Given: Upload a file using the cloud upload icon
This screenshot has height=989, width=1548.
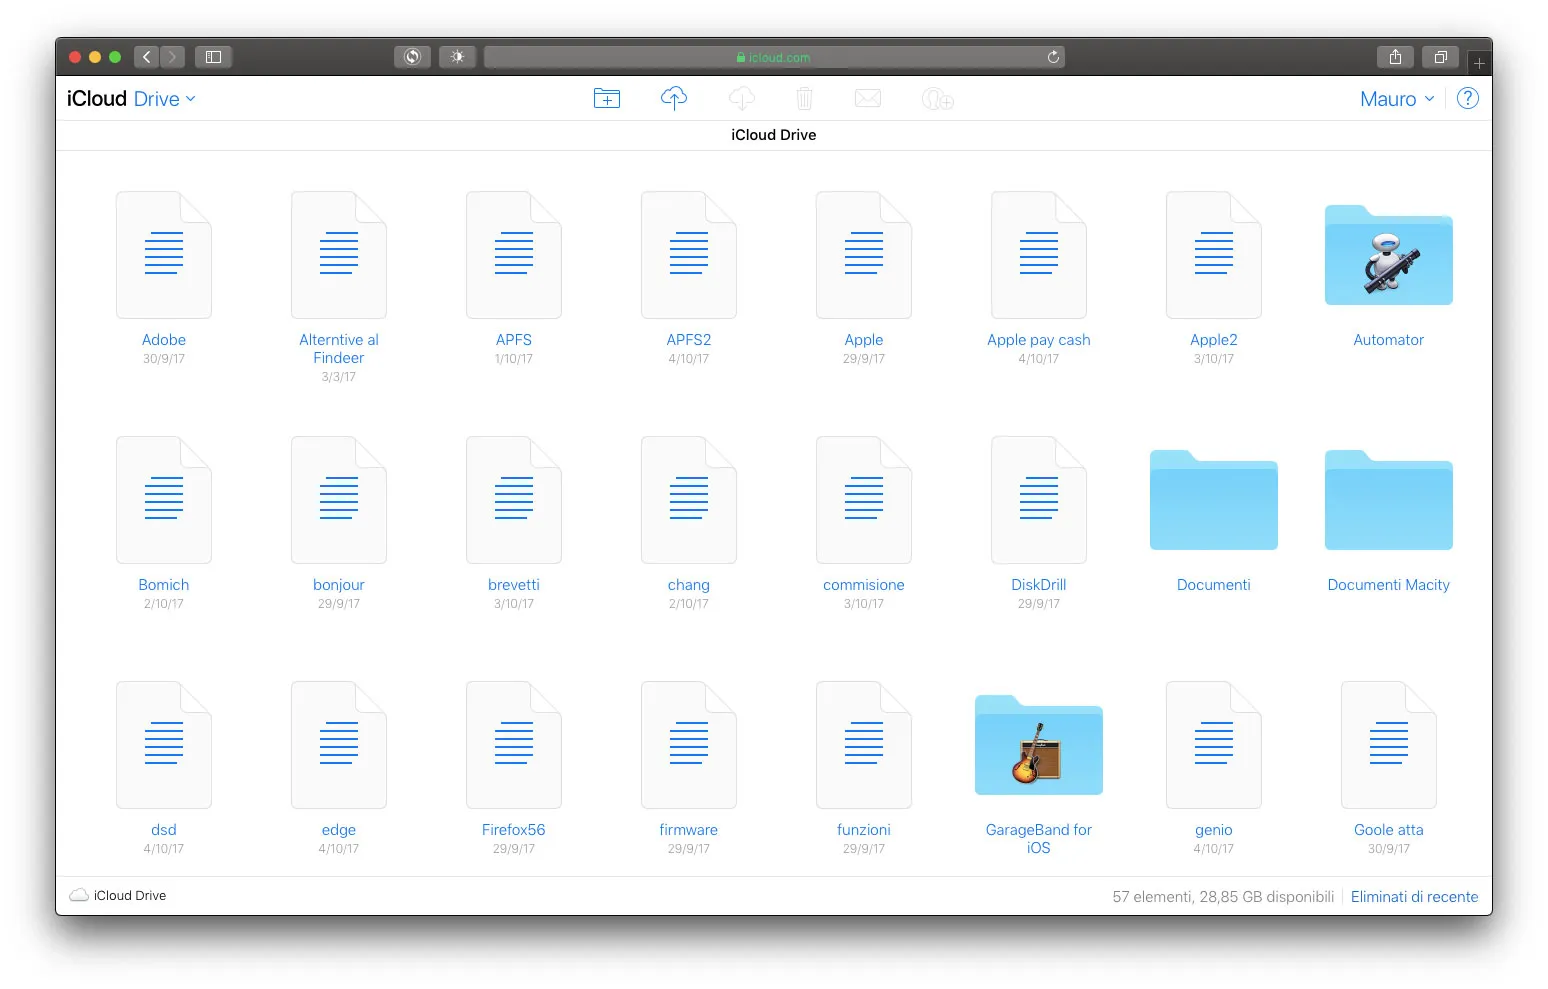Looking at the screenshot, I should coord(674,98).
